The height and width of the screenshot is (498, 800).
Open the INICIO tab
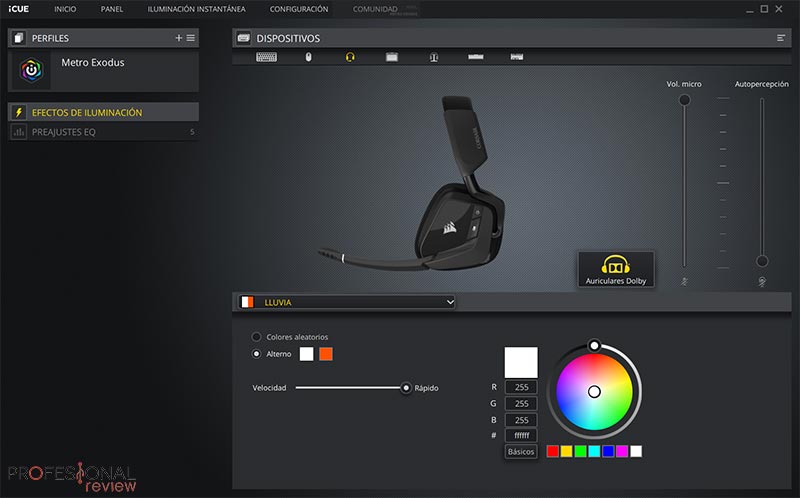click(65, 9)
